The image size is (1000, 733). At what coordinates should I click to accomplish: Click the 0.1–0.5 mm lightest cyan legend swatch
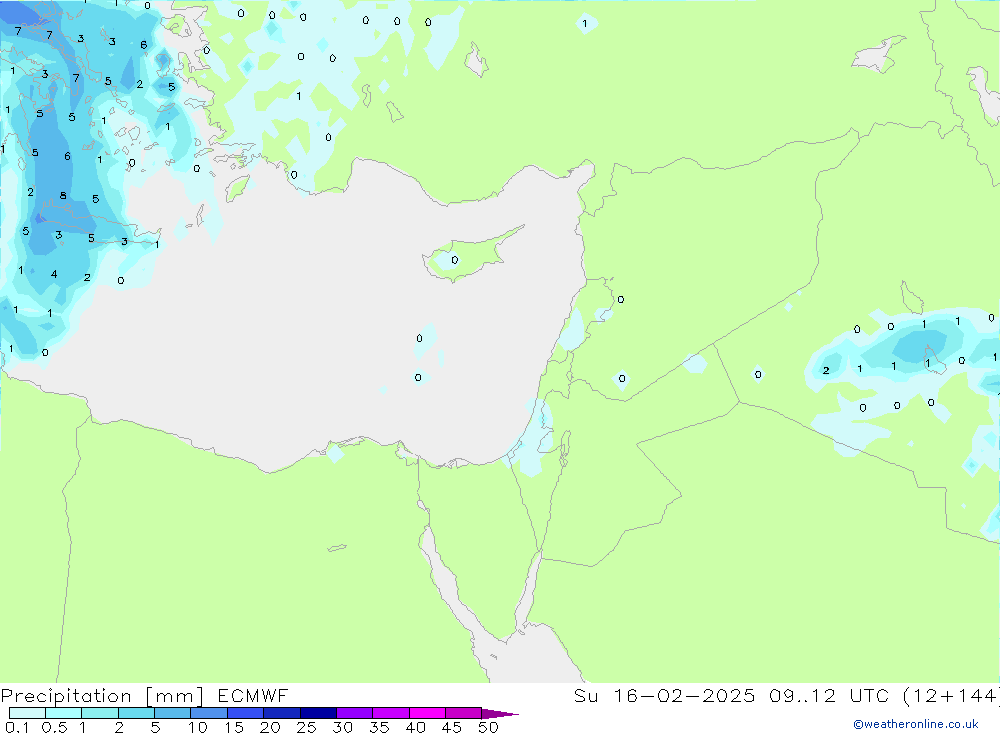point(27,713)
